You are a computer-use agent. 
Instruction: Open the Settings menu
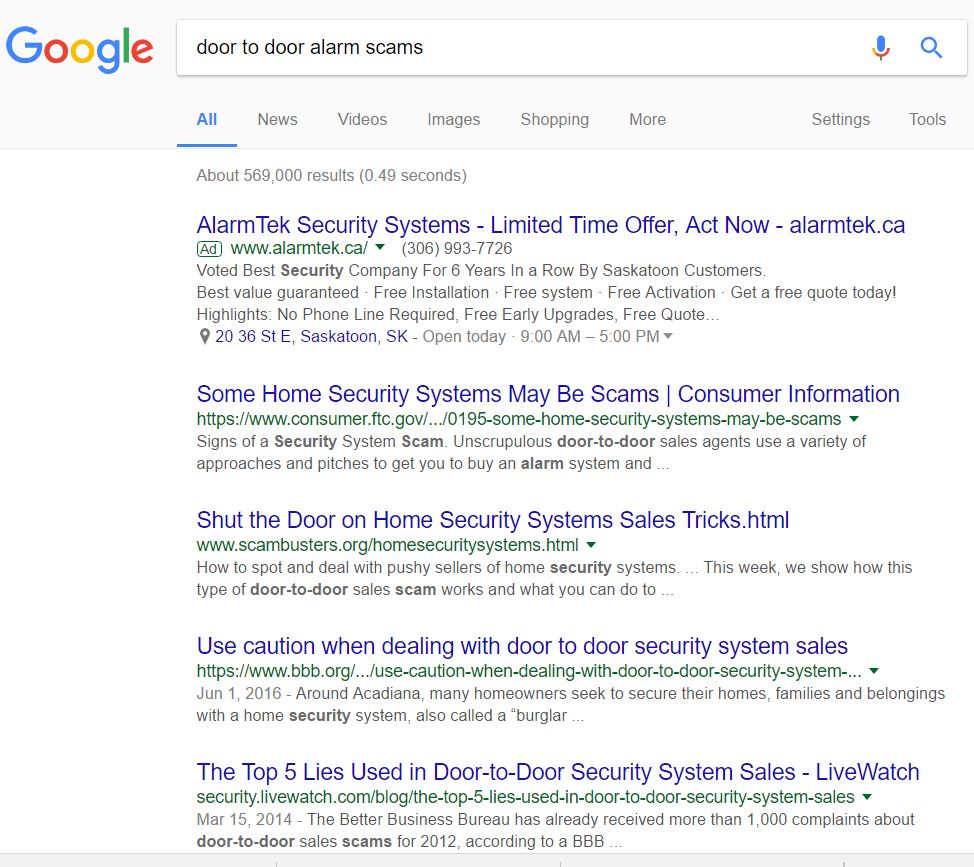[x=840, y=119]
